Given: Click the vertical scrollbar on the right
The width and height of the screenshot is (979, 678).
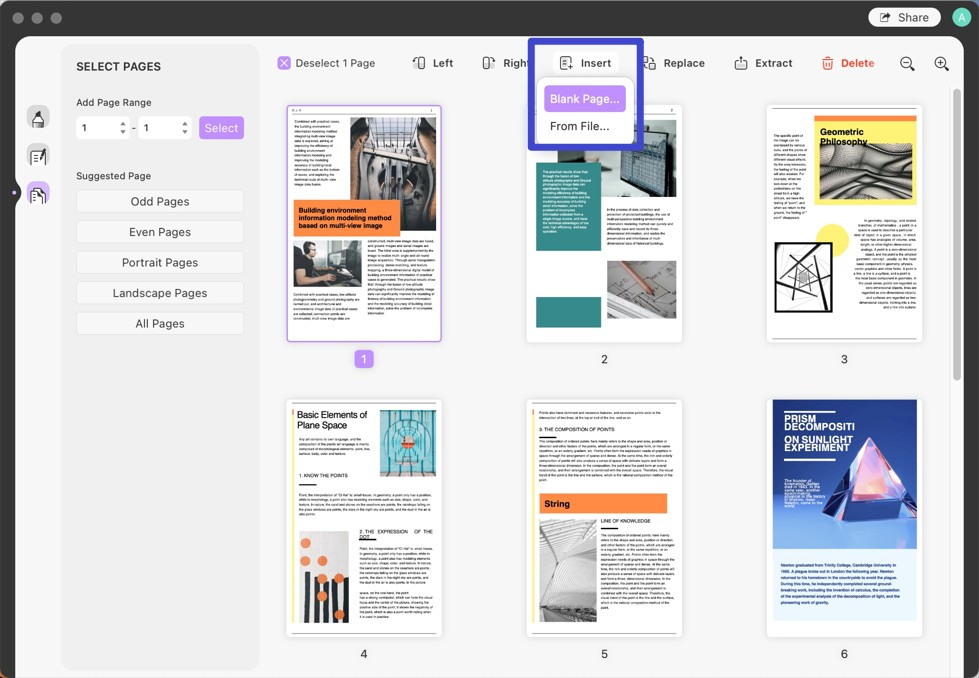Looking at the screenshot, I should pos(957,234).
